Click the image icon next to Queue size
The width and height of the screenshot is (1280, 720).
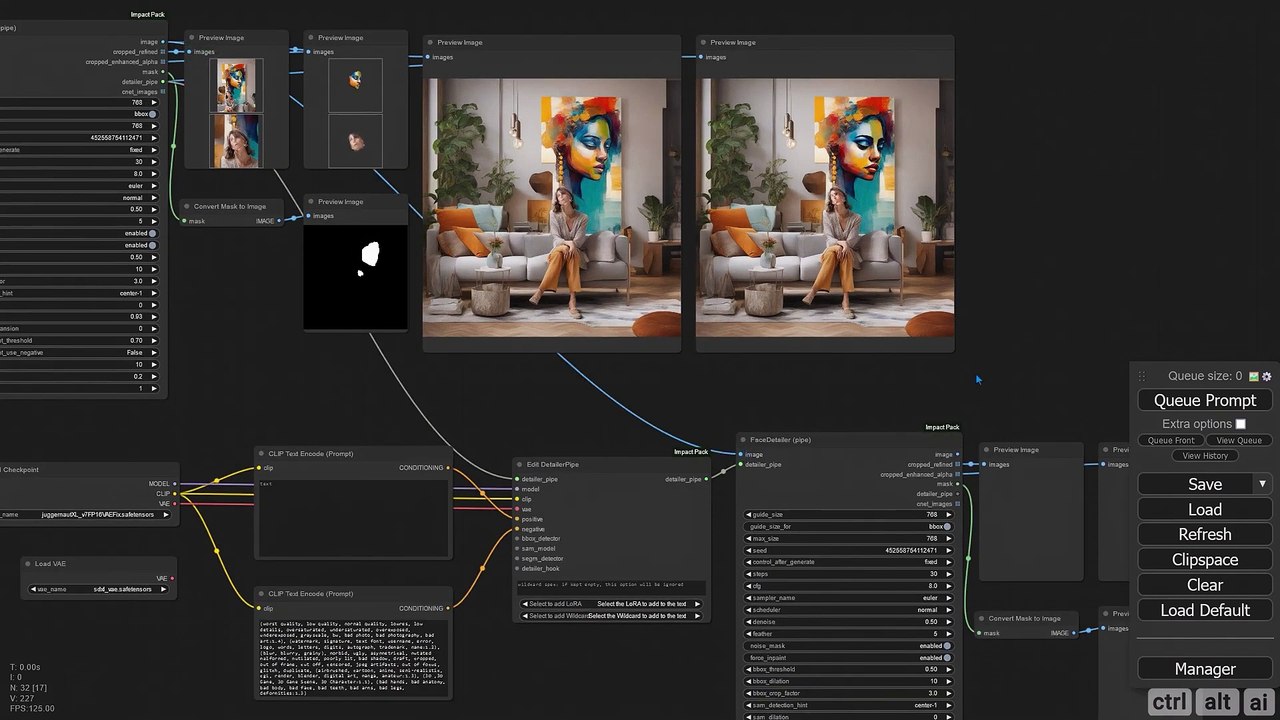[x=1254, y=376]
